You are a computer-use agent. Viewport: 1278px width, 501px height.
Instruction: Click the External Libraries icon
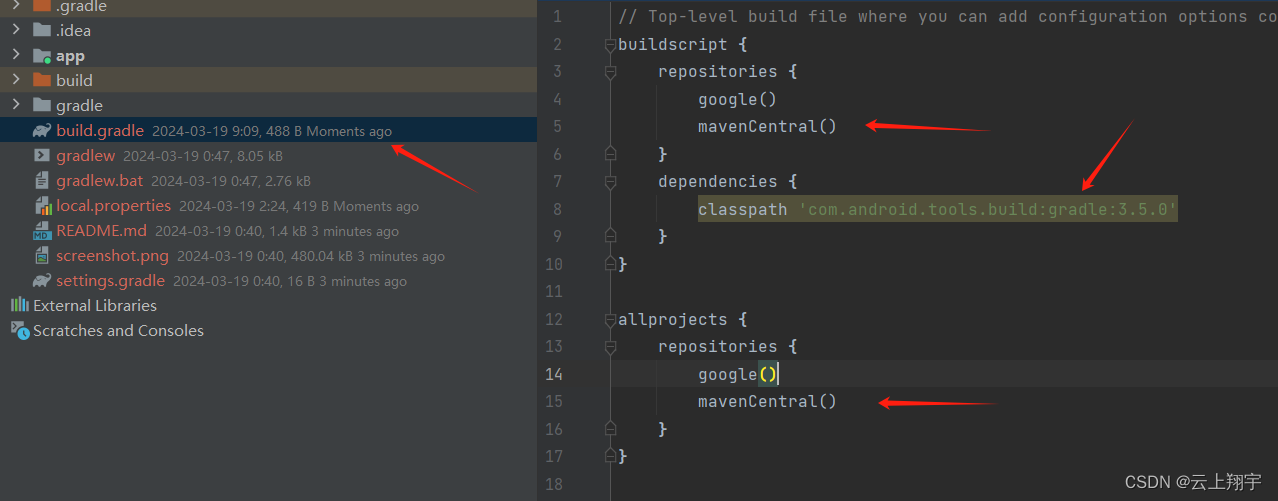coord(19,305)
